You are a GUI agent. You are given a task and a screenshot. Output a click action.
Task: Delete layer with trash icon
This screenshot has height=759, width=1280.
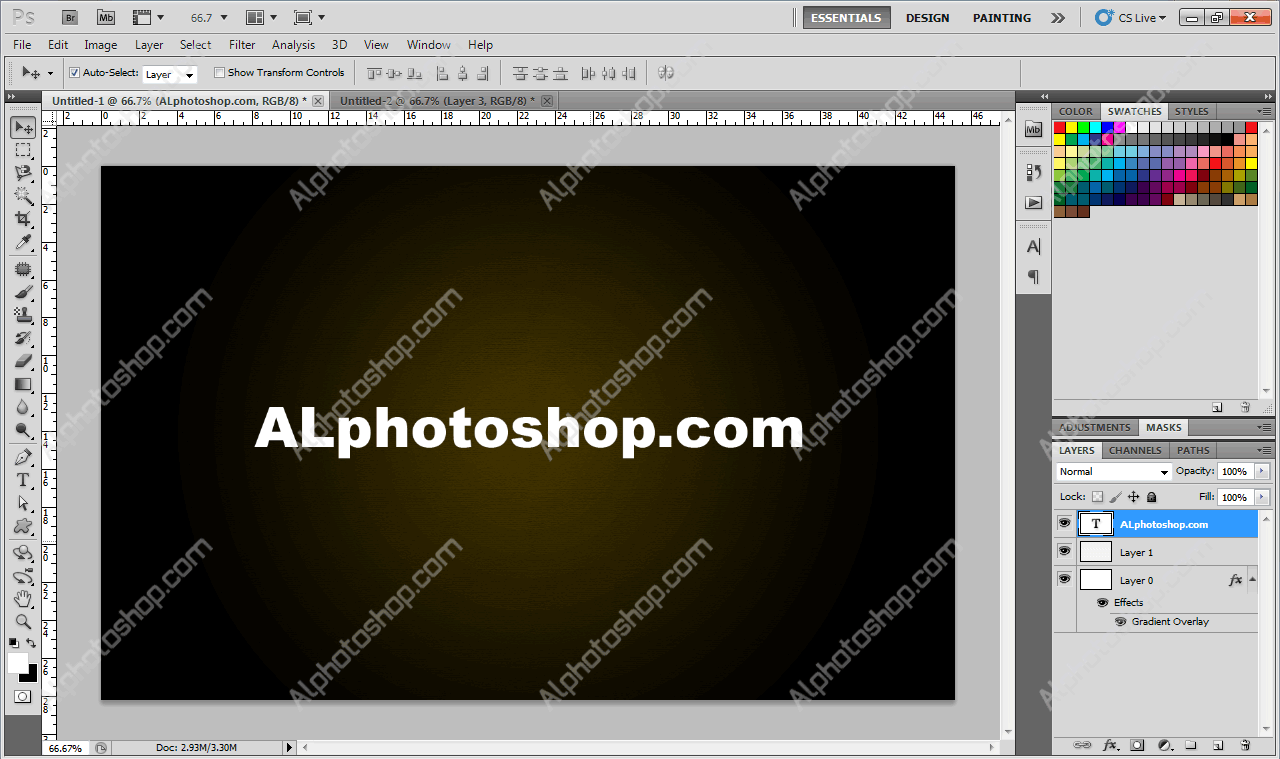click(x=1245, y=745)
